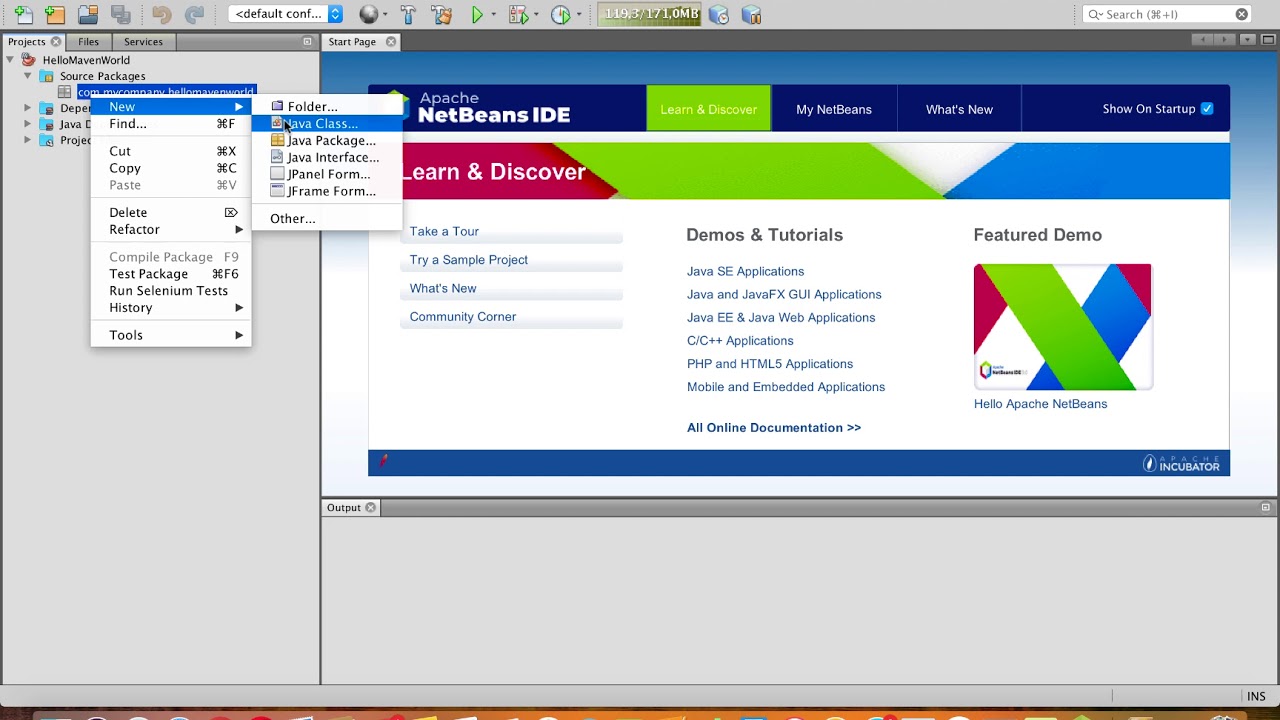This screenshot has width=1280, height=720.
Task: Close the Start Page tab
Action: (391, 42)
